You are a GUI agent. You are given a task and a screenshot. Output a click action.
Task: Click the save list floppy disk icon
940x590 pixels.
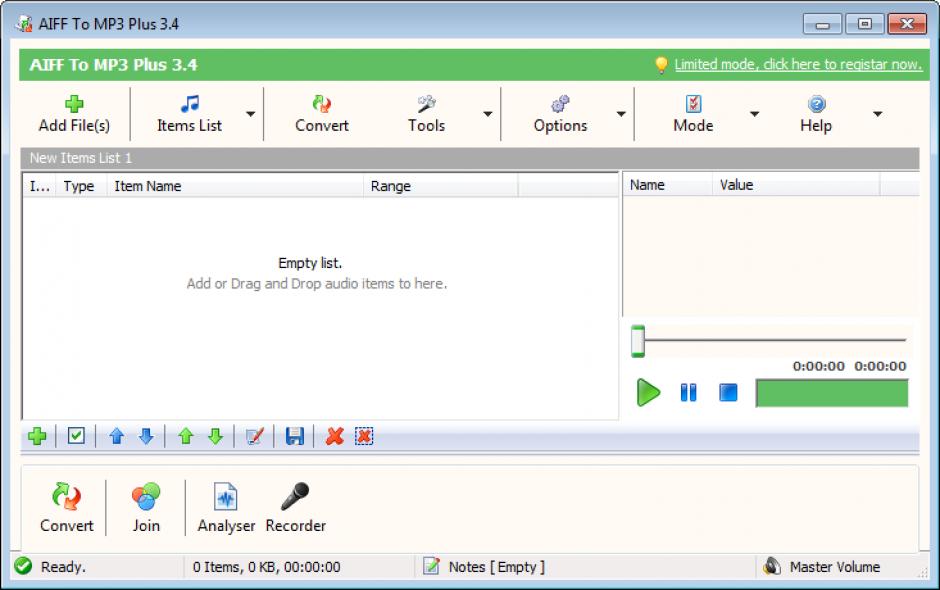[x=294, y=436]
